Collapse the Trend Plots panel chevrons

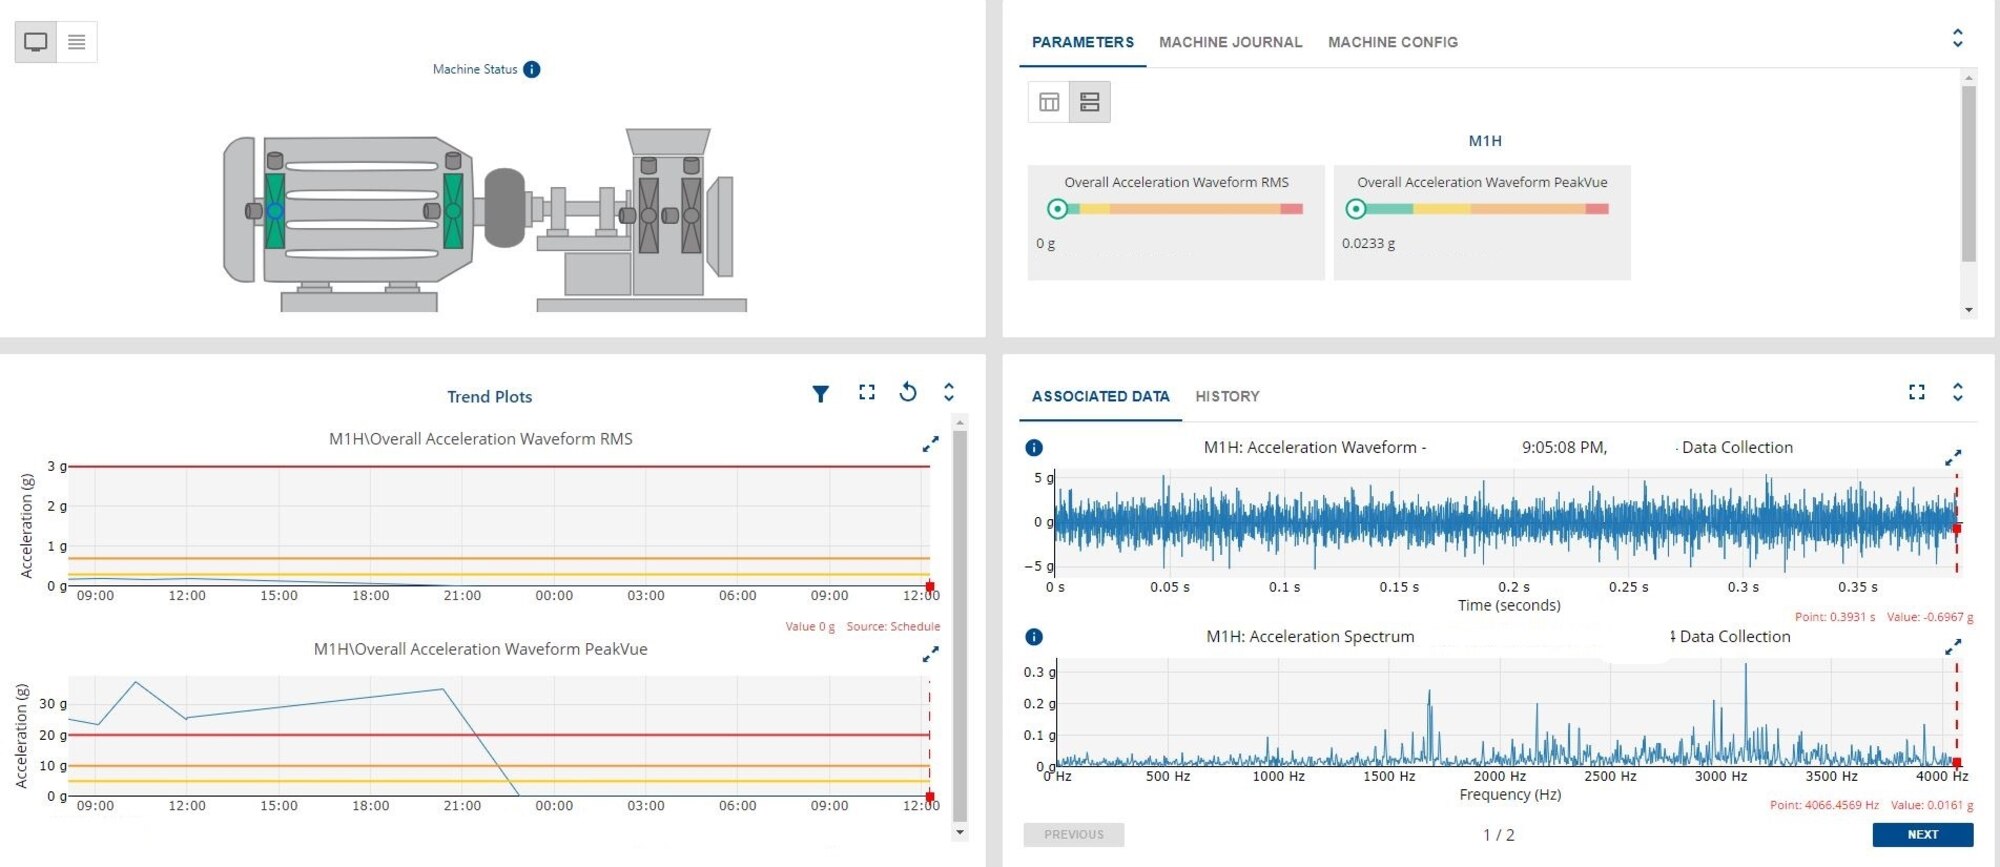tap(948, 392)
